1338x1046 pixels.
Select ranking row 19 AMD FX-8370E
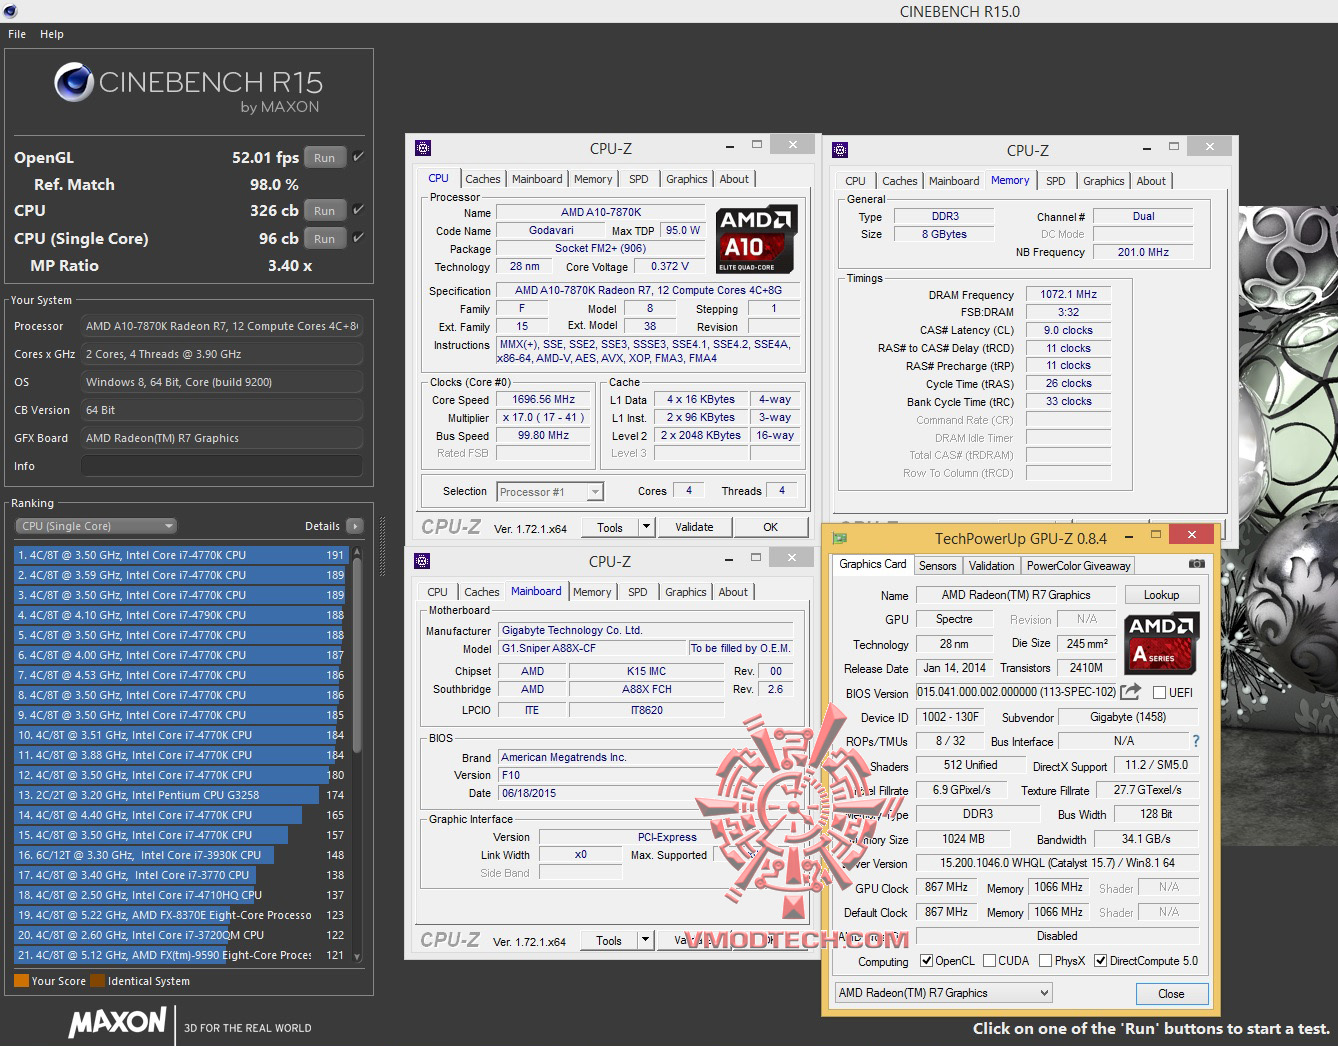point(180,915)
